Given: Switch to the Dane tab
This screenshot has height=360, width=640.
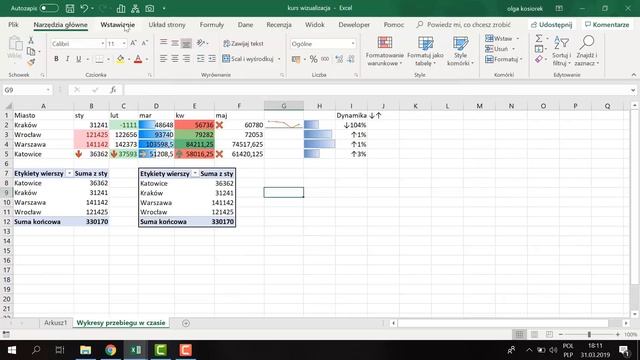Looking at the screenshot, I should (x=245, y=25).
